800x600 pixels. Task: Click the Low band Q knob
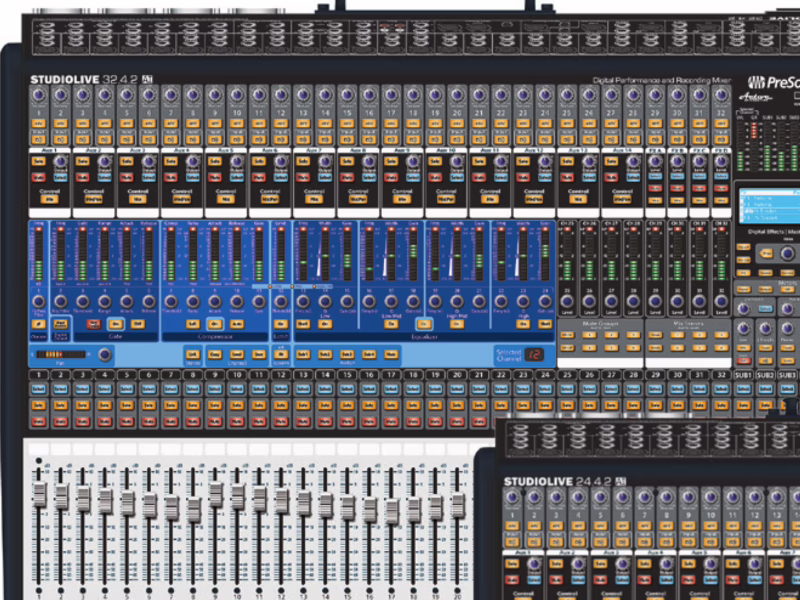pyautogui.click(x=324, y=301)
